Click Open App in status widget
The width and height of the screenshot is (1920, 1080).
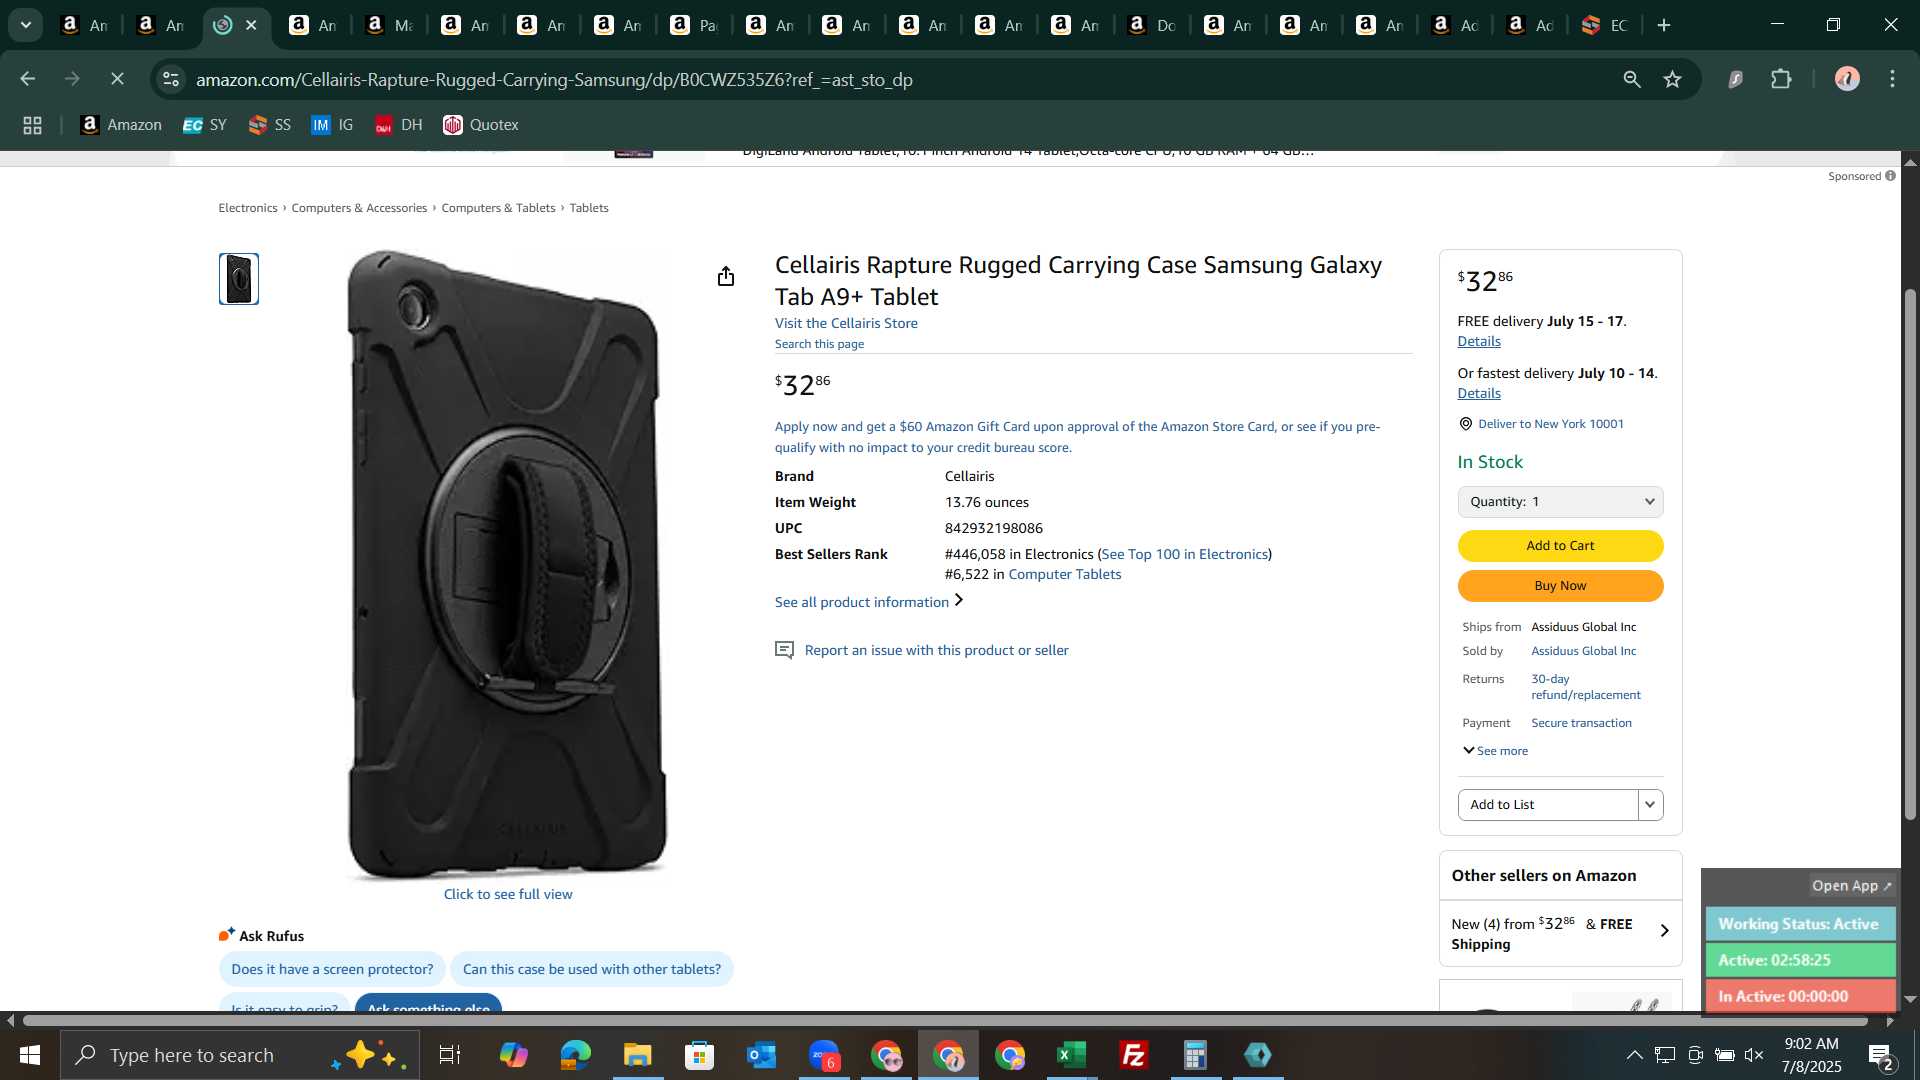click(1852, 886)
